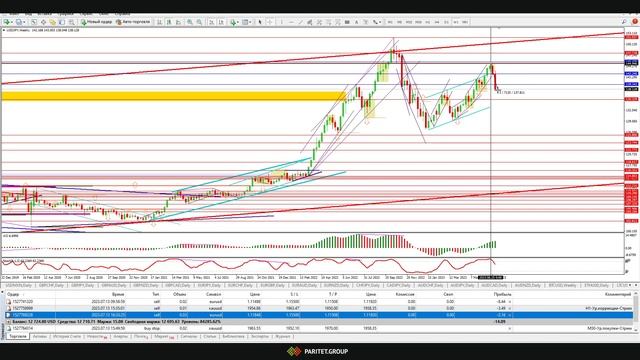Select the xauusd sell order priced 1954.86
The height and width of the screenshot is (360, 640).
click(318, 308)
